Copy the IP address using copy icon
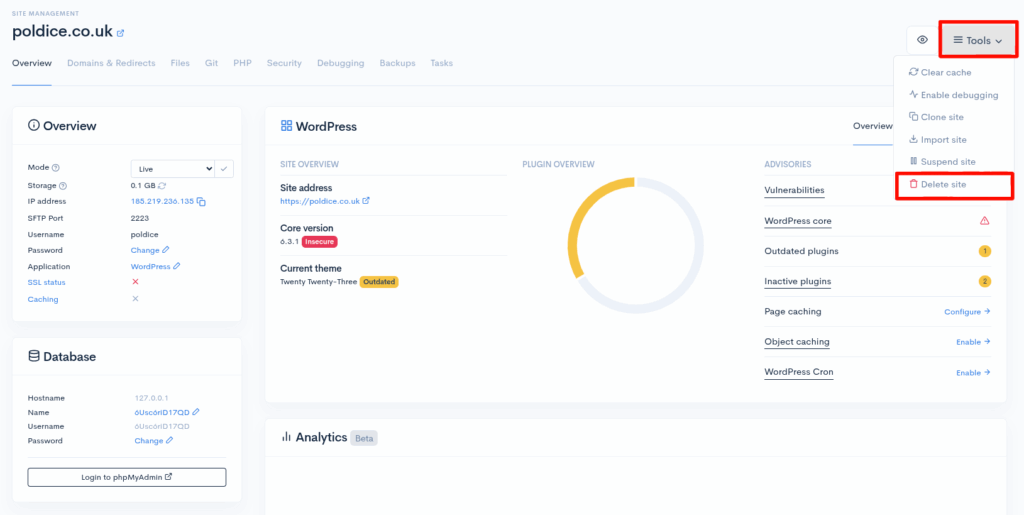 (202, 202)
